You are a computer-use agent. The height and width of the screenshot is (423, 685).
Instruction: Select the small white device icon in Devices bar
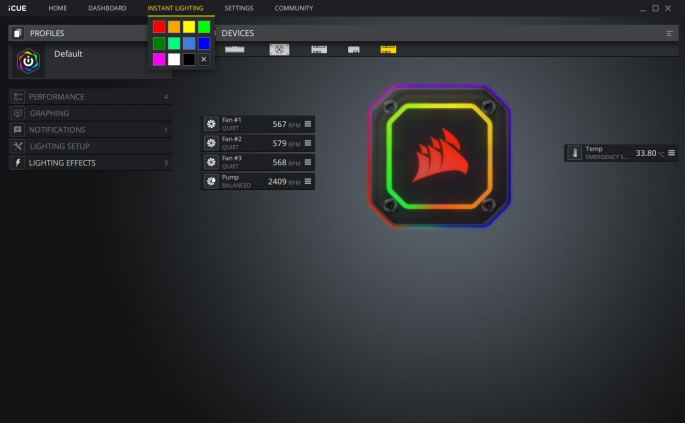point(354,50)
